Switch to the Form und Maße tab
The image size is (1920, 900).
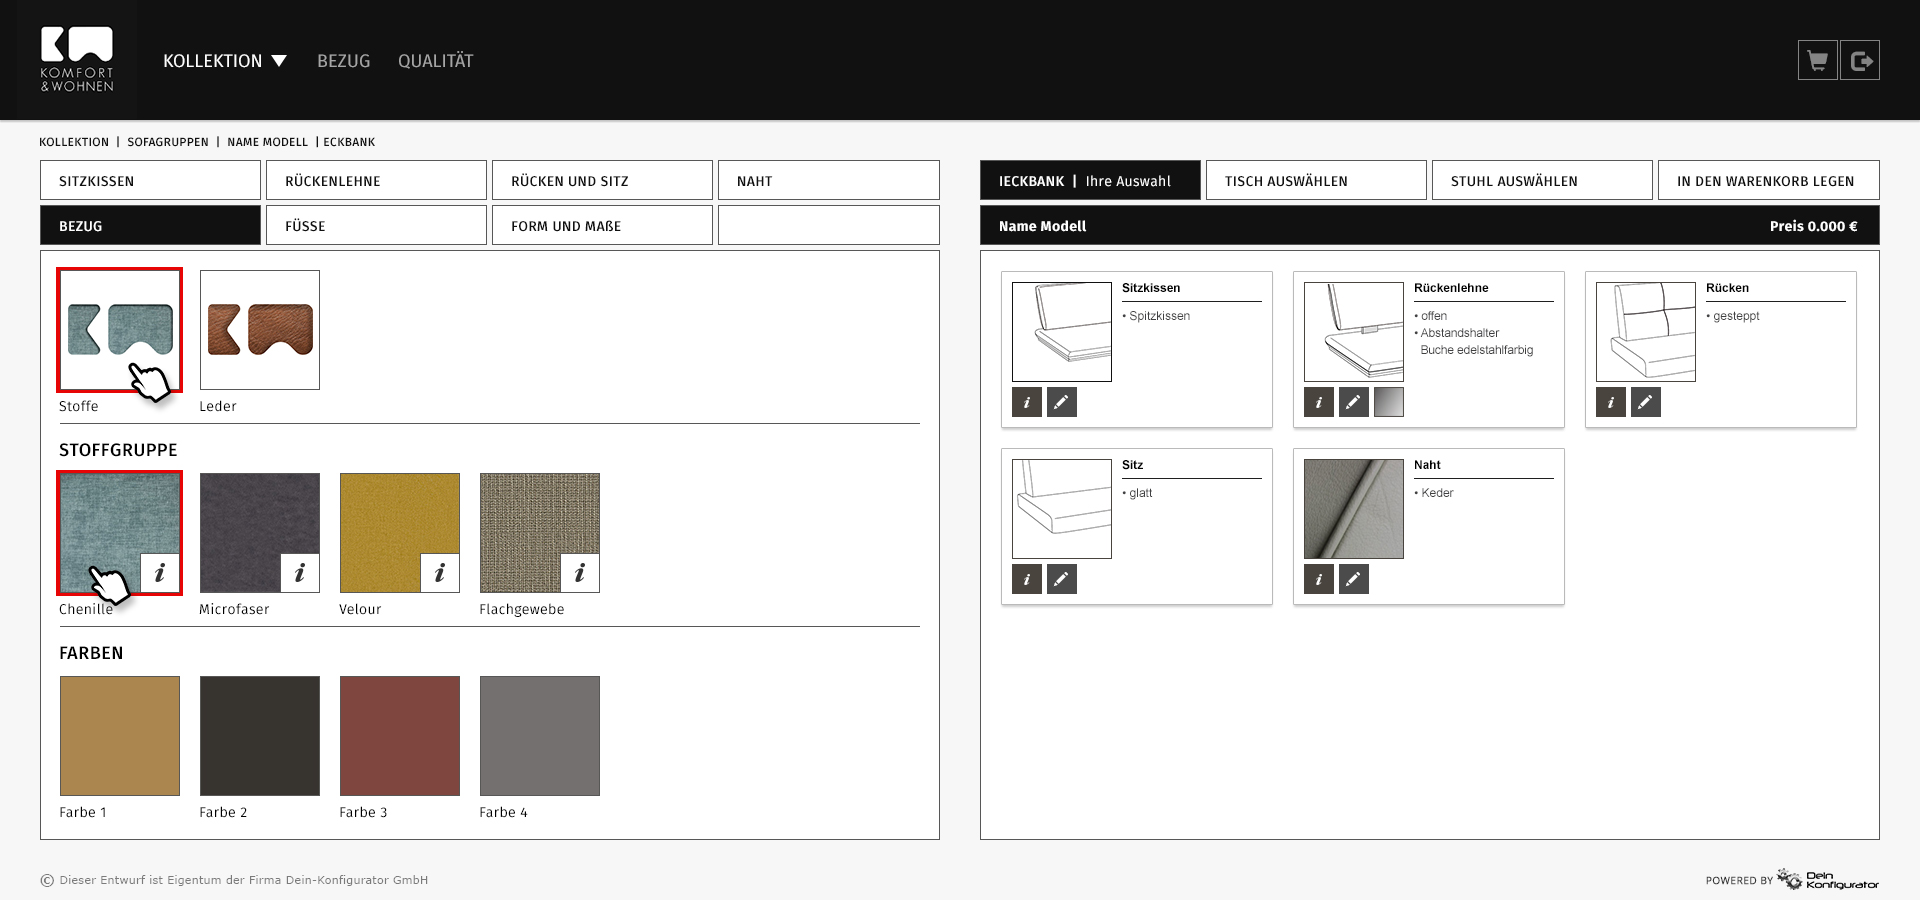[x=602, y=226]
